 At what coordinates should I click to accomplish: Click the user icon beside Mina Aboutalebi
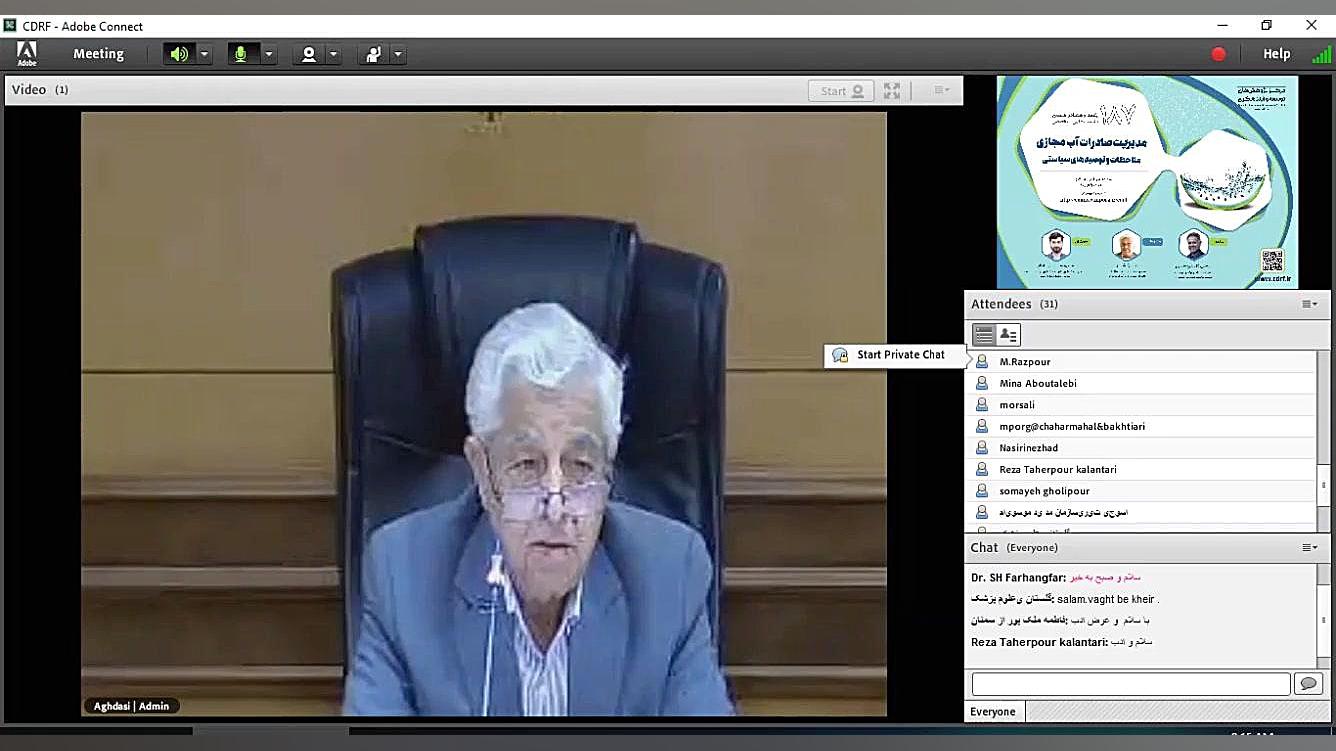[x=982, y=383]
